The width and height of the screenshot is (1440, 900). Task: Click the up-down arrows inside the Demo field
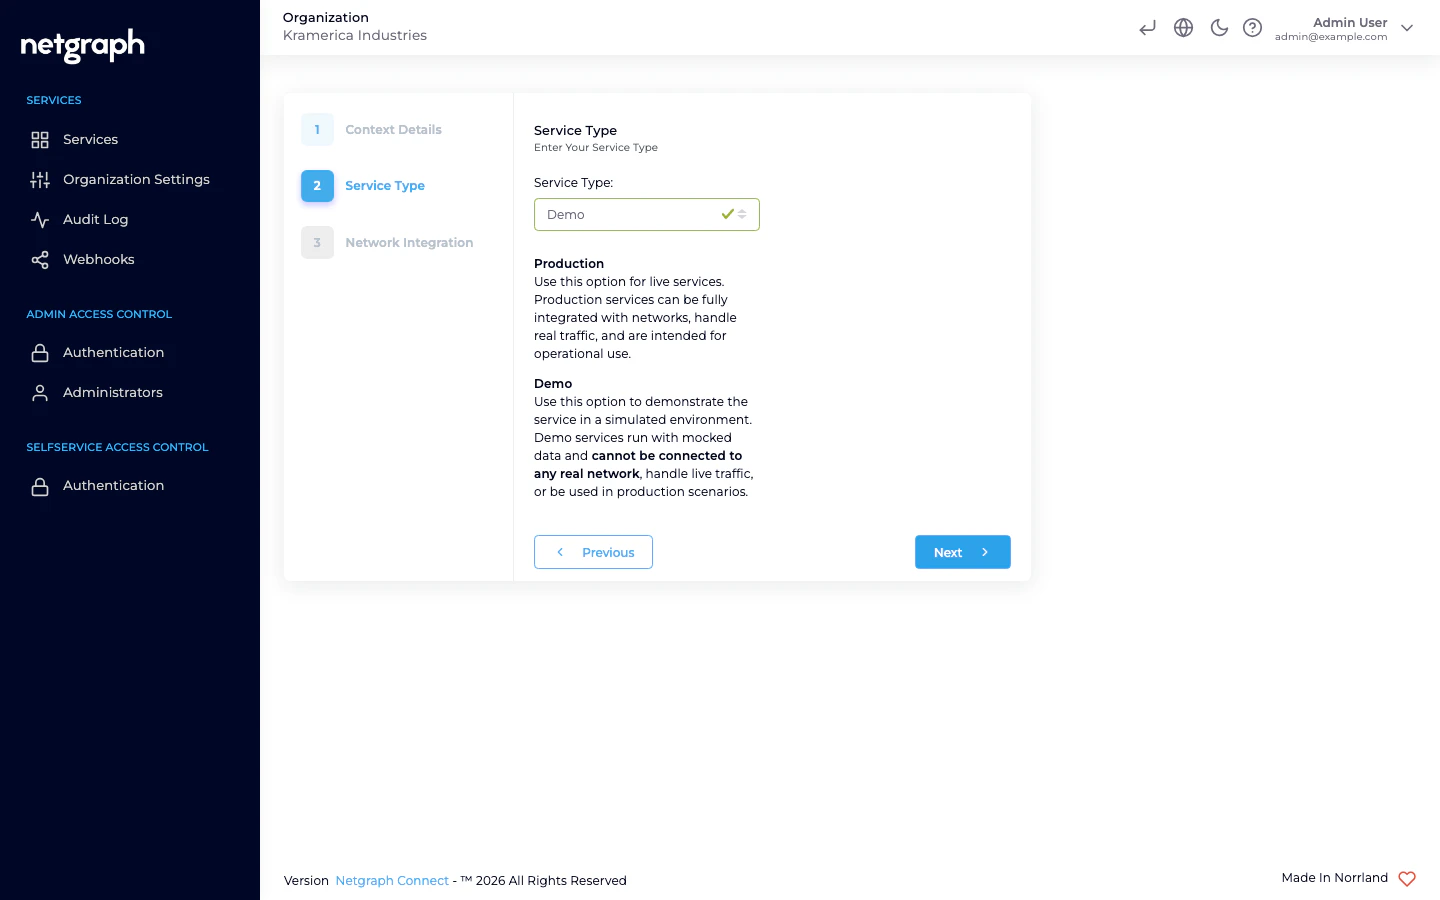742,214
